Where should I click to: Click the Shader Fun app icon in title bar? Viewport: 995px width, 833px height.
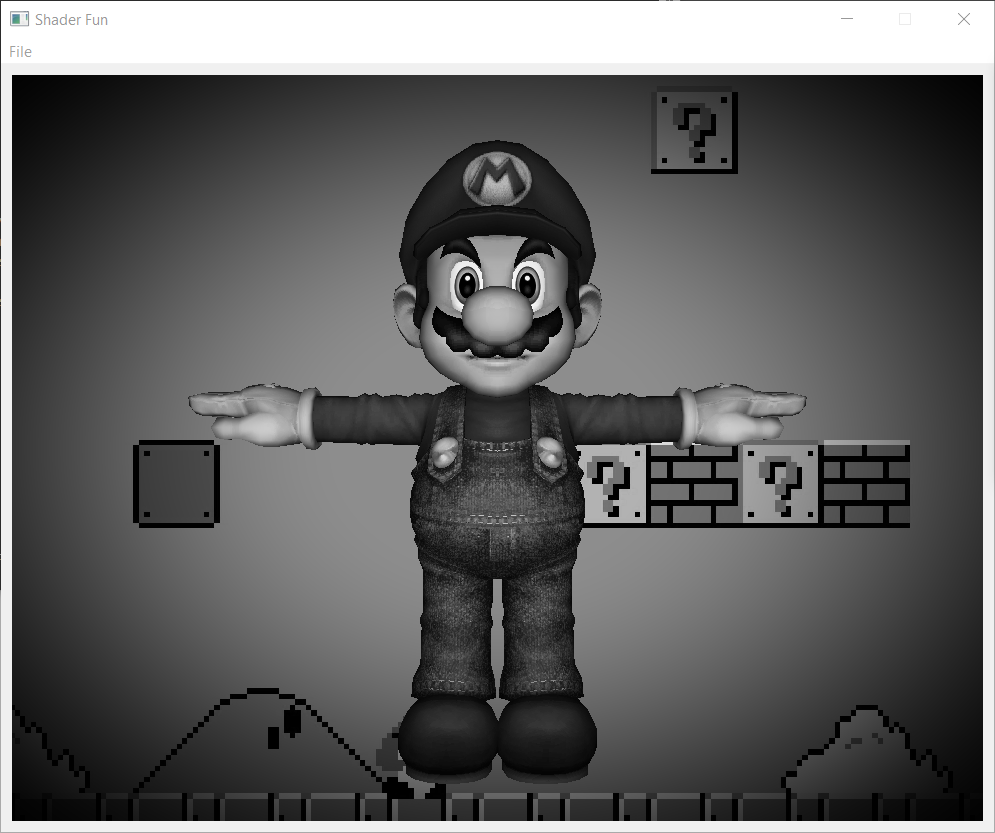pyautogui.click(x=19, y=19)
